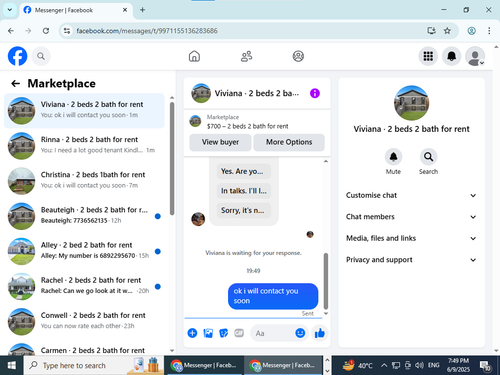Open the tab search dropdown arrow
The width and height of the screenshot is (500, 375).
10,10
